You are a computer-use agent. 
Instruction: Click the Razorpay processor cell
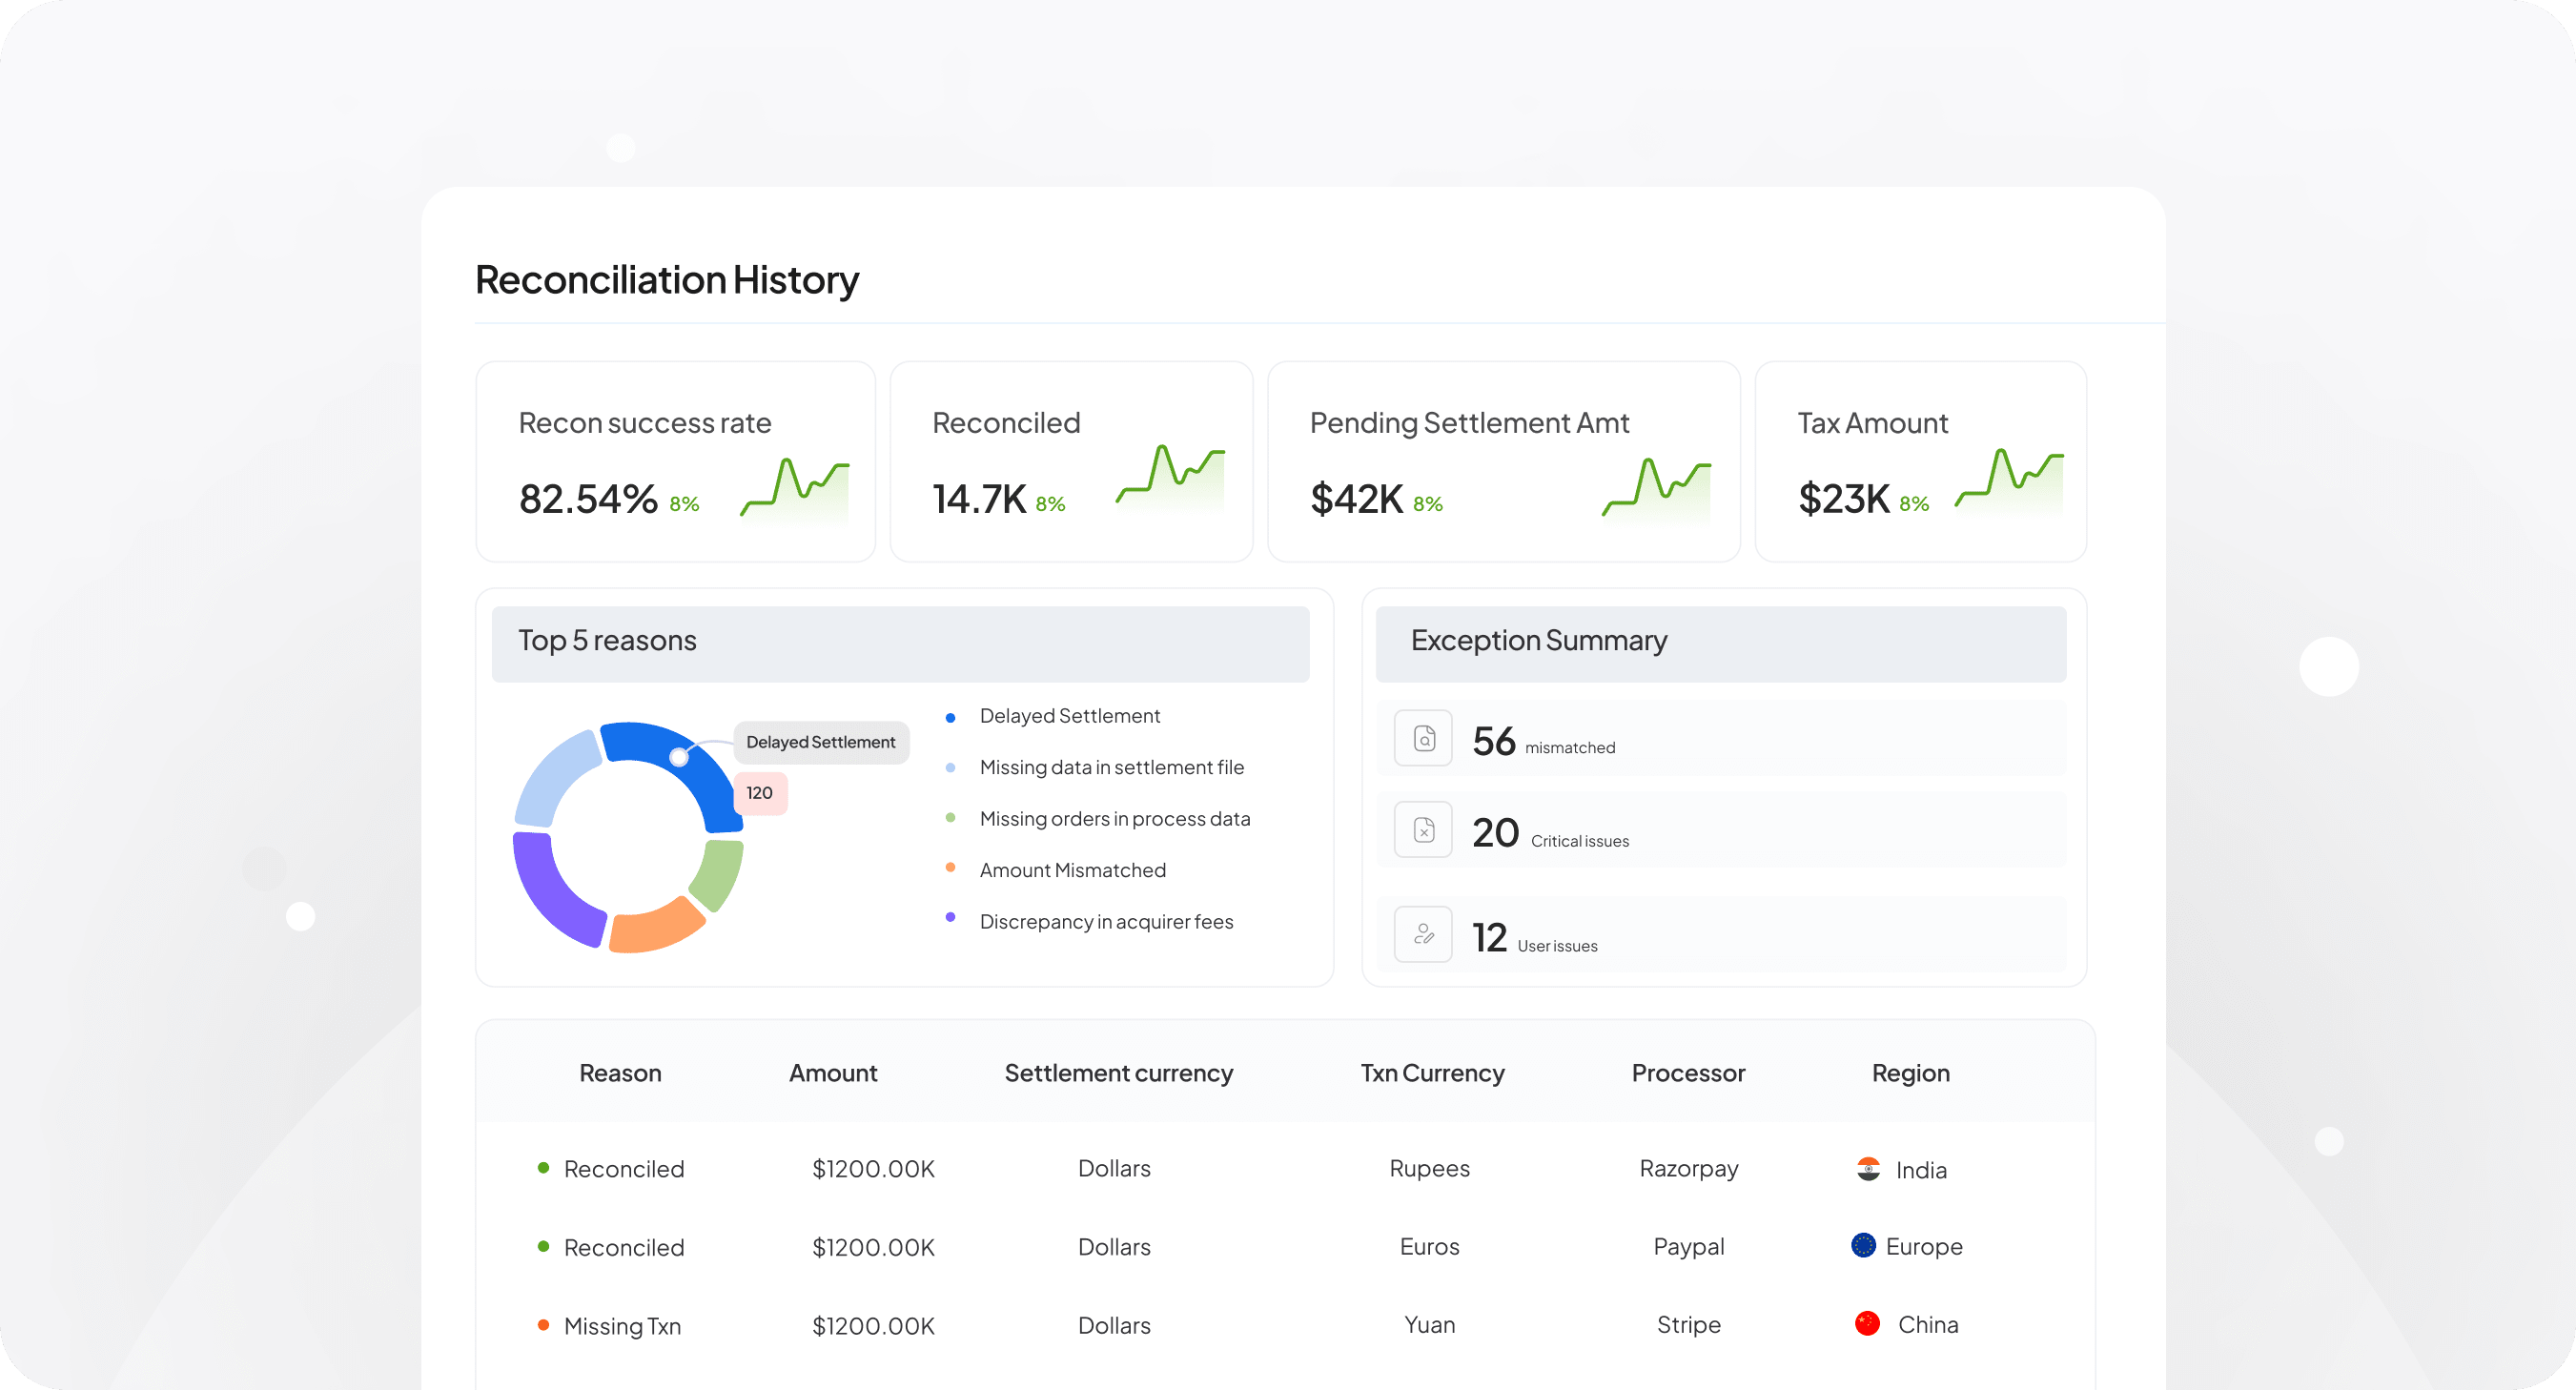[x=1688, y=1169]
